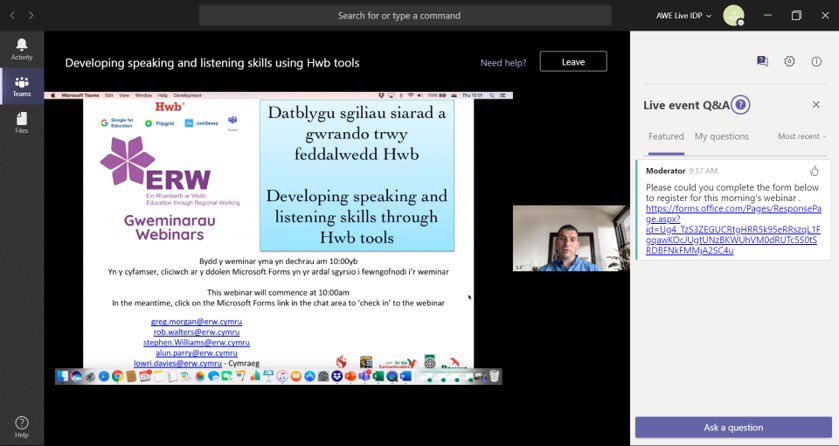Open the user profile avatar
This screenshot has width=839, height=446.
pos(733,16)
